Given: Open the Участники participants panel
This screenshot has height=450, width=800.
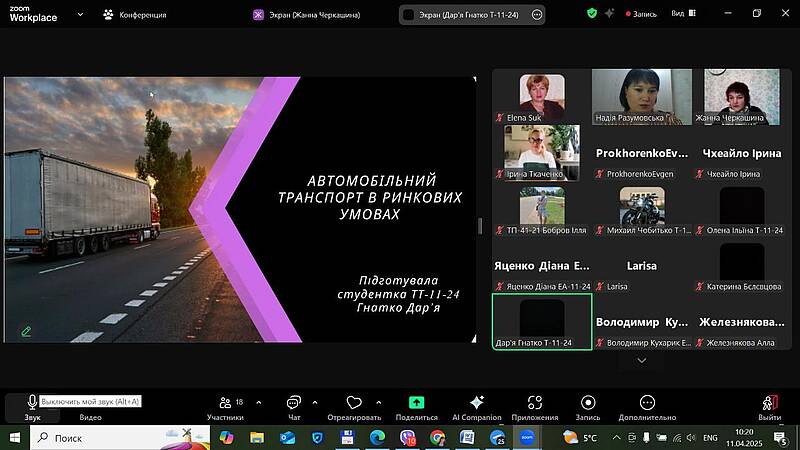Looking at the screenshot, I should [x=225, y=404].
